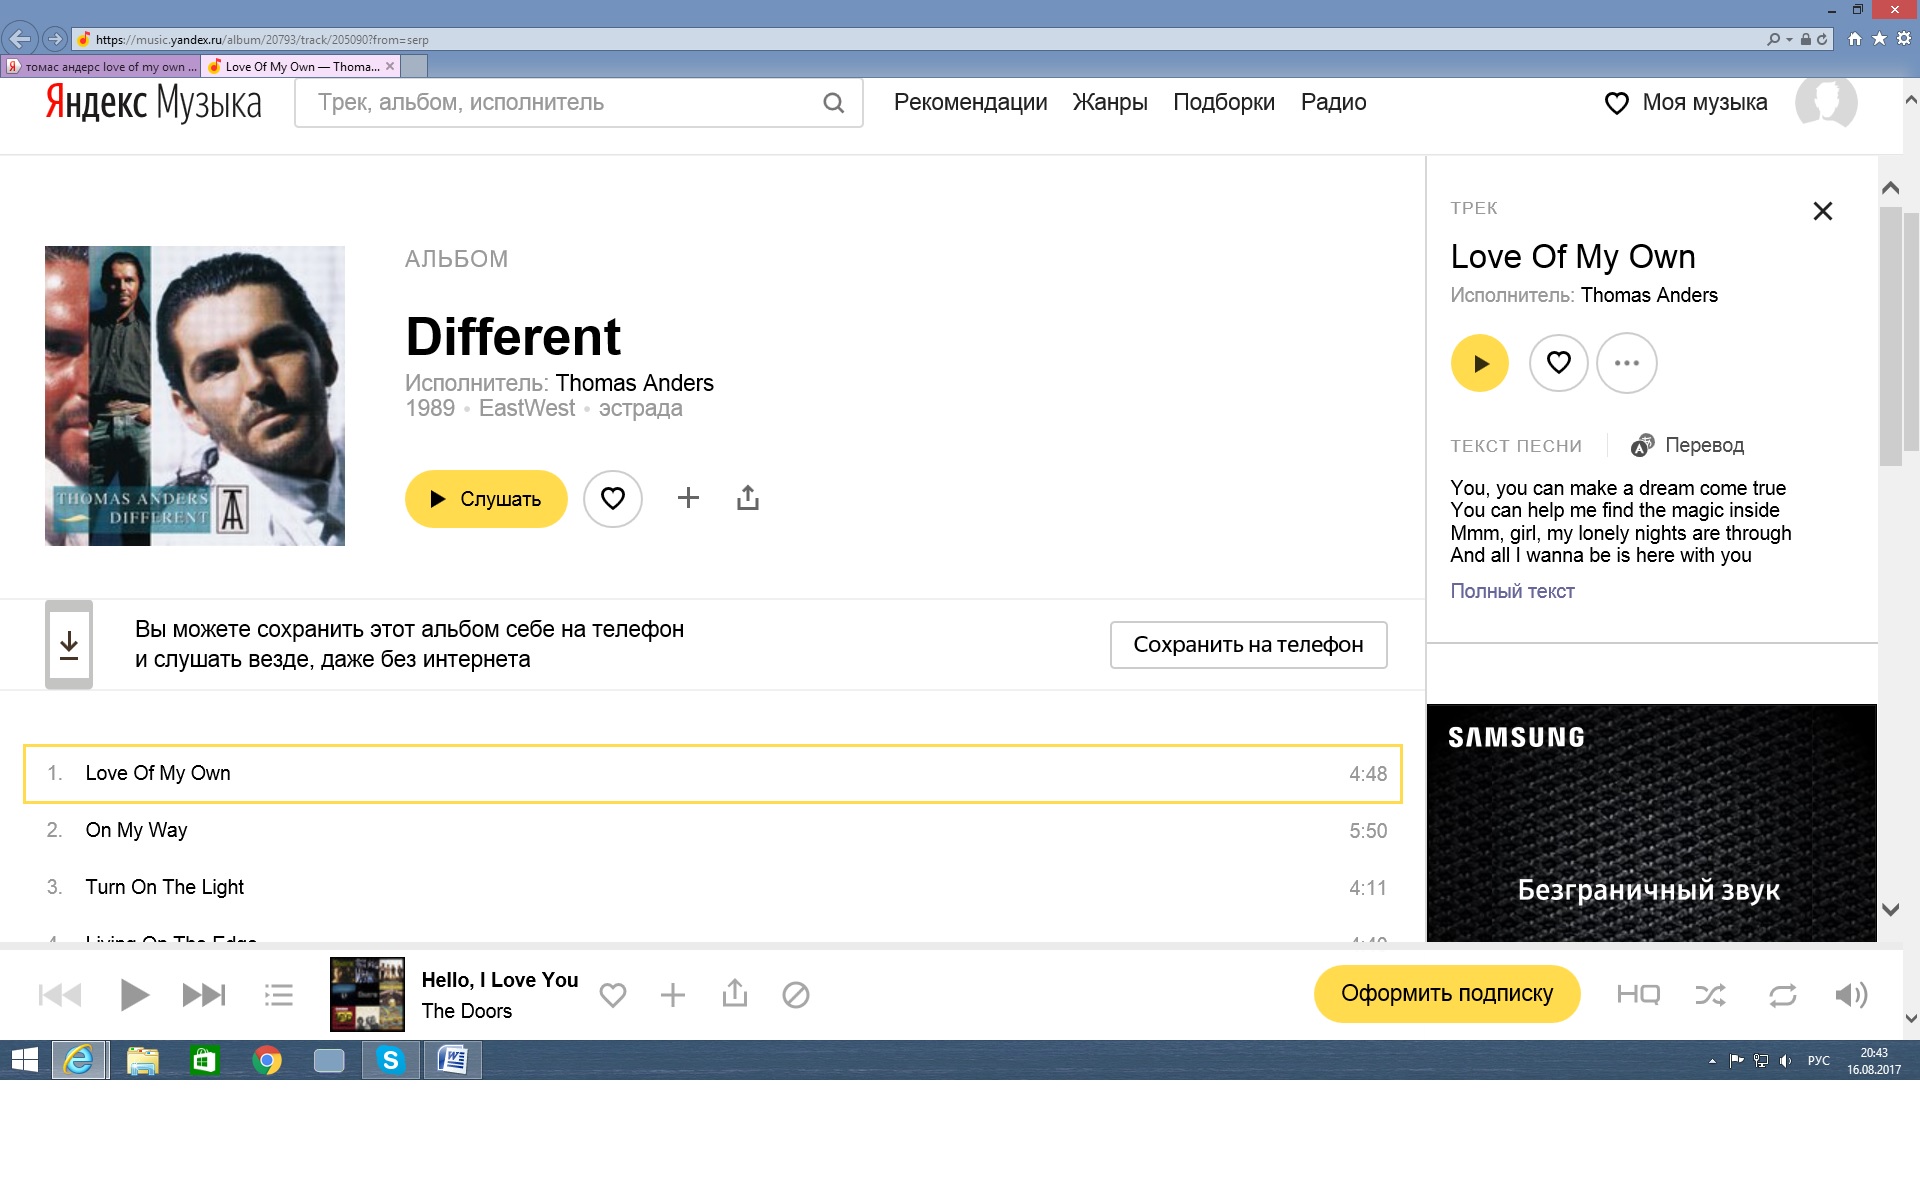Viewport: 1920px width, 1200px height.
Task: Toggle repeat playback mode
Action: coord(1782,995)
